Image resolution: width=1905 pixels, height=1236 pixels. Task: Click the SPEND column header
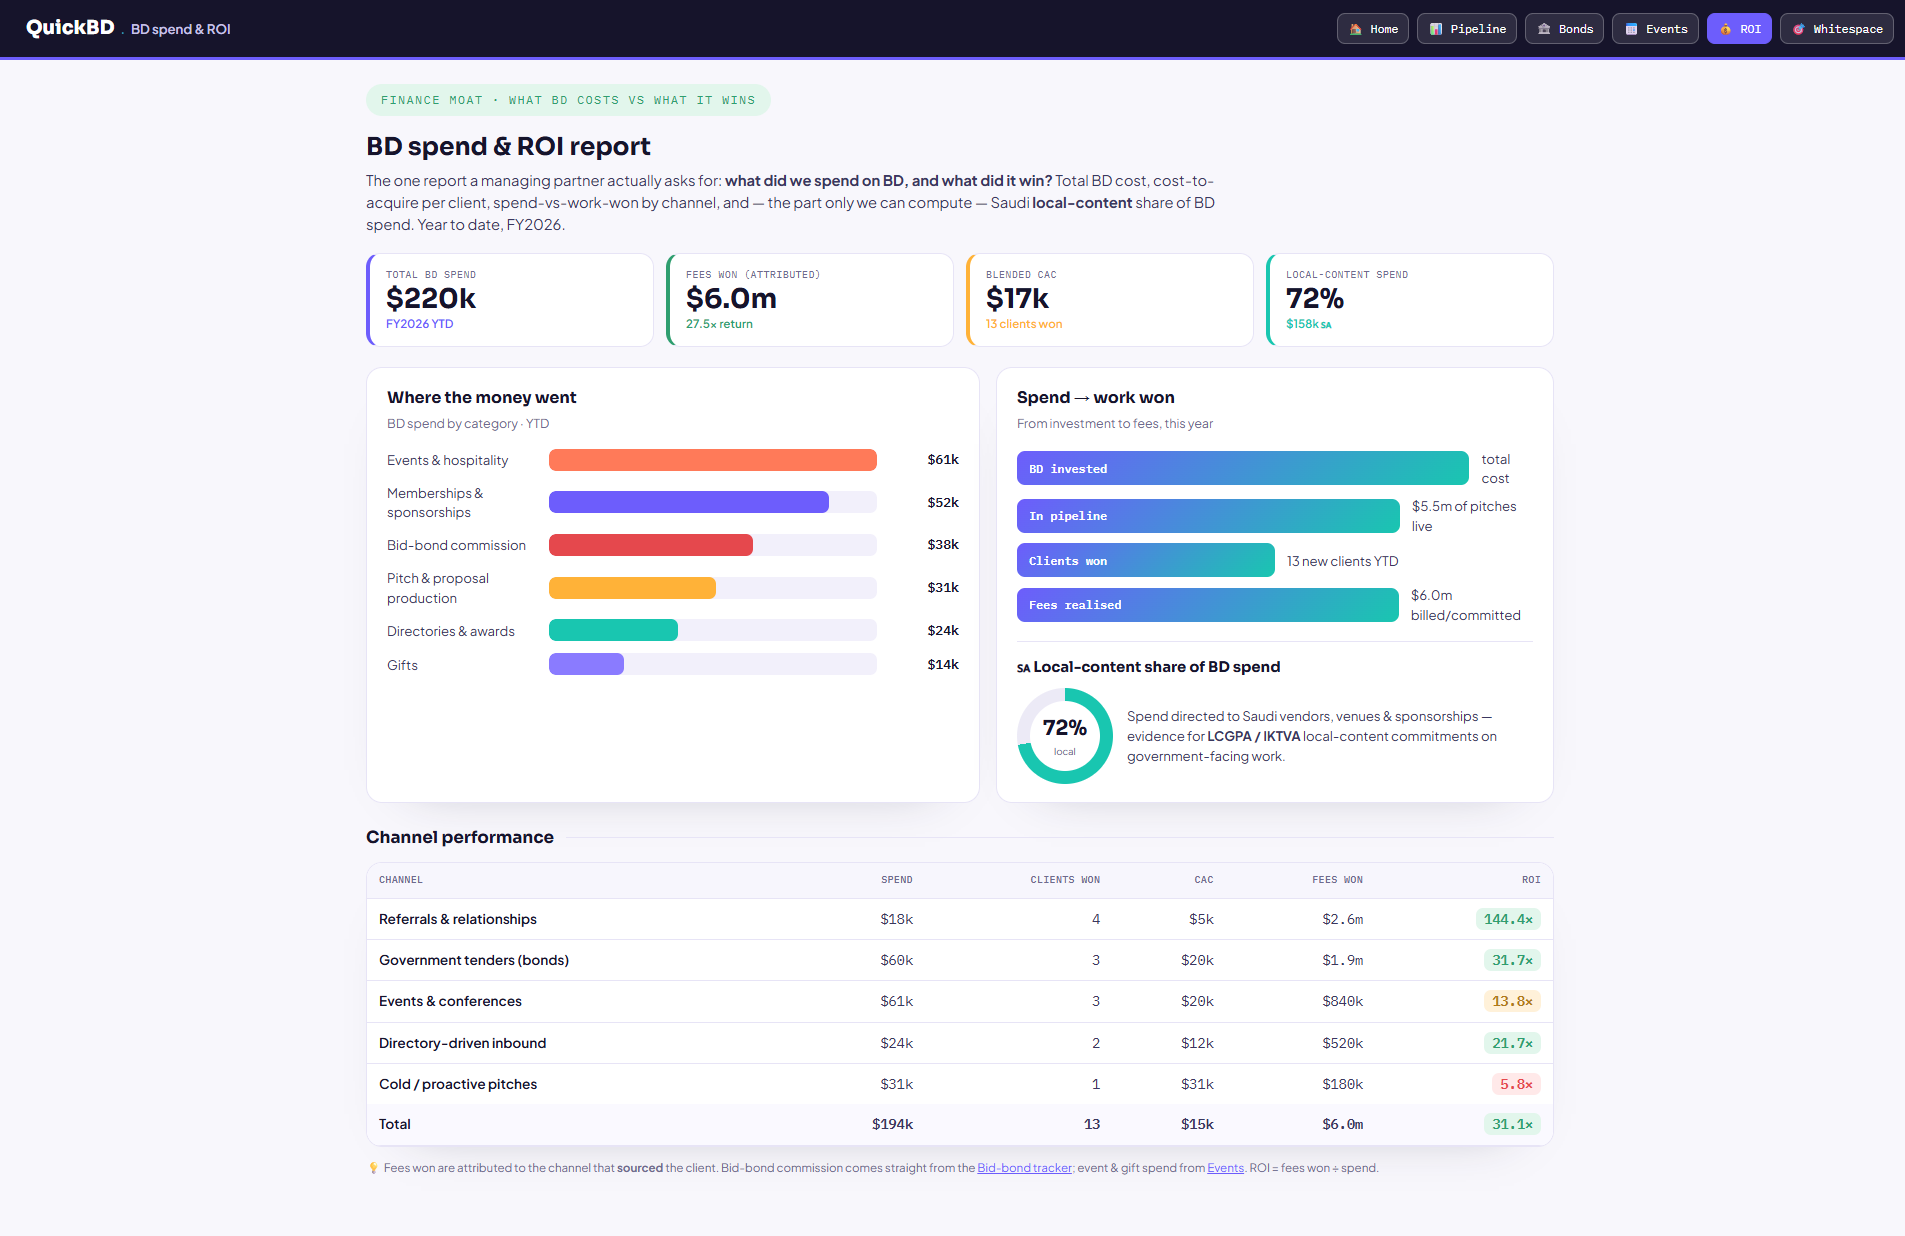click(x=897, y=880)
